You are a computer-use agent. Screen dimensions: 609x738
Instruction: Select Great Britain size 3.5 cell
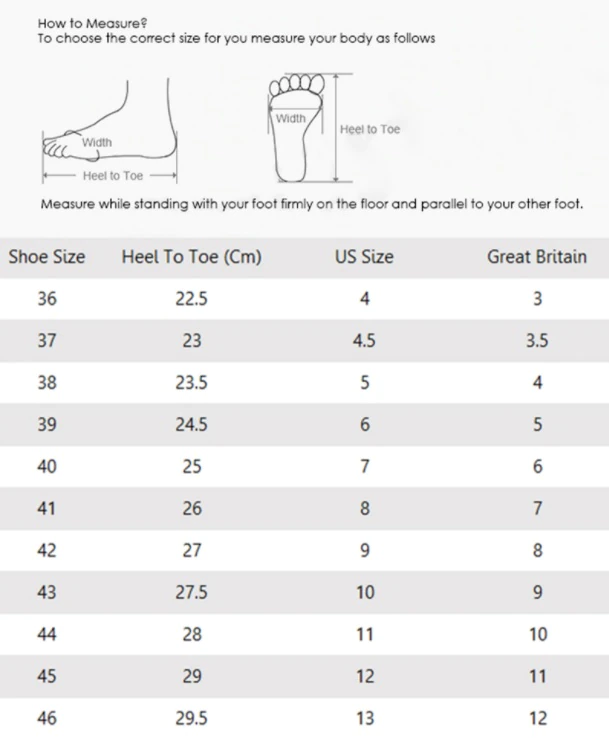[x=537, y=341]
